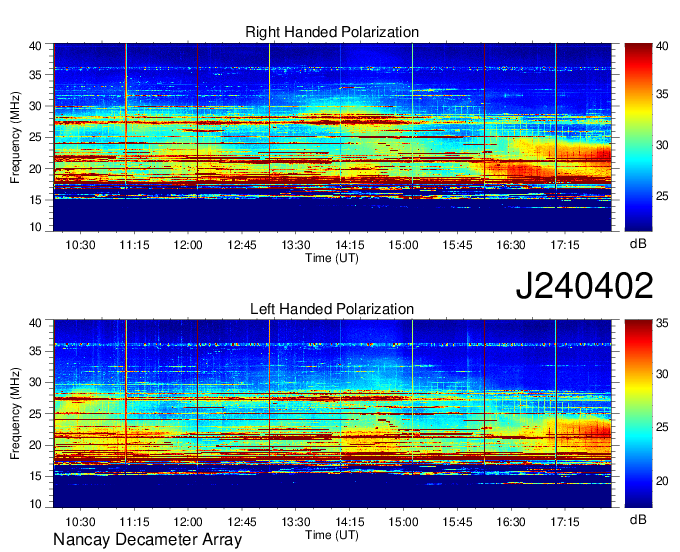Image resolution: width=680 pixels, height=552 pixels.
Task: Click the 35 MHz frequency tick of the right-handed plot
Action: point(36,75)
